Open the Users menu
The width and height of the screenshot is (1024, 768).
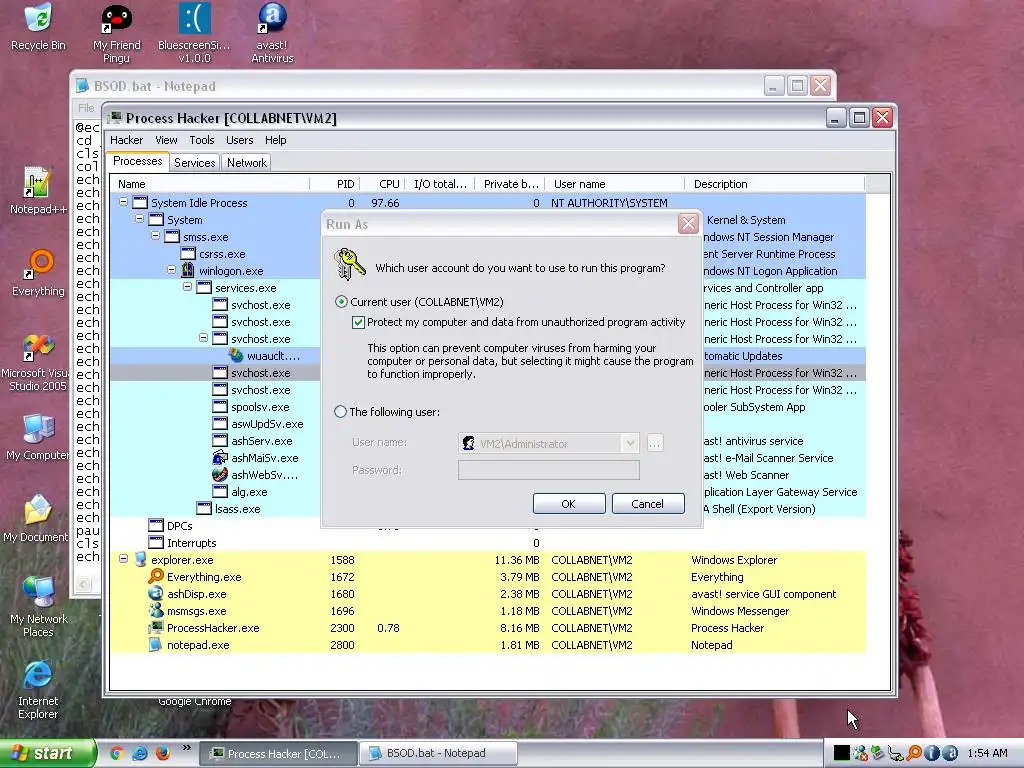[x=240, y=140]
